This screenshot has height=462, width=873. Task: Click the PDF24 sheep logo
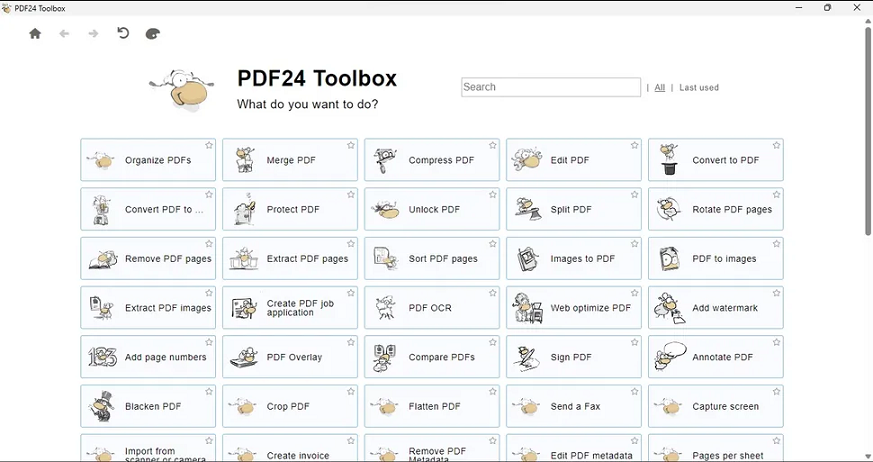pos(182,89)
